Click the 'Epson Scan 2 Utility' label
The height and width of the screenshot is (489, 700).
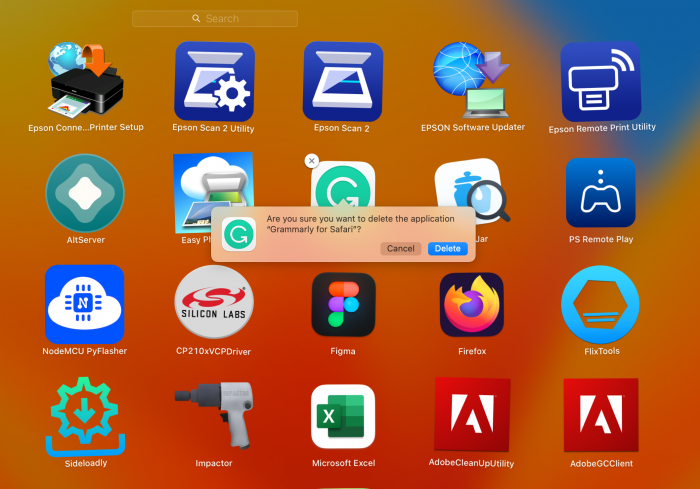[x=213, y=128]
